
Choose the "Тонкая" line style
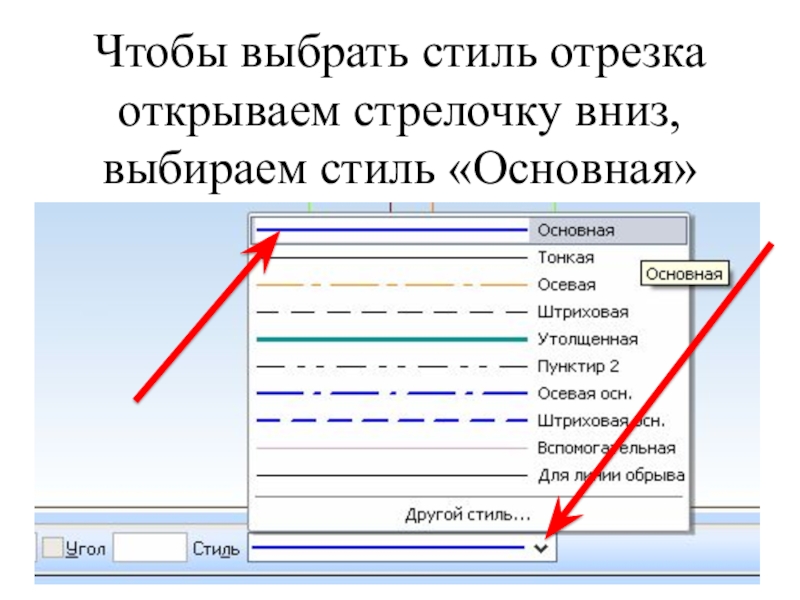469,258
